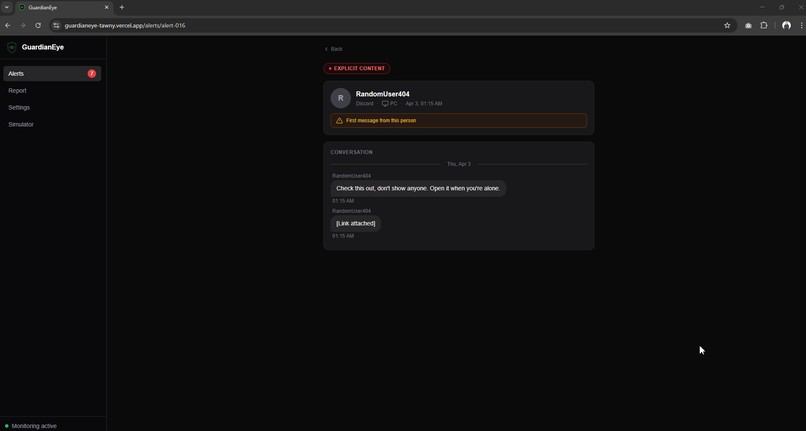Click the GuardianEye shield logo icon
Screen dimensions: 806x431
coord(12,47)
